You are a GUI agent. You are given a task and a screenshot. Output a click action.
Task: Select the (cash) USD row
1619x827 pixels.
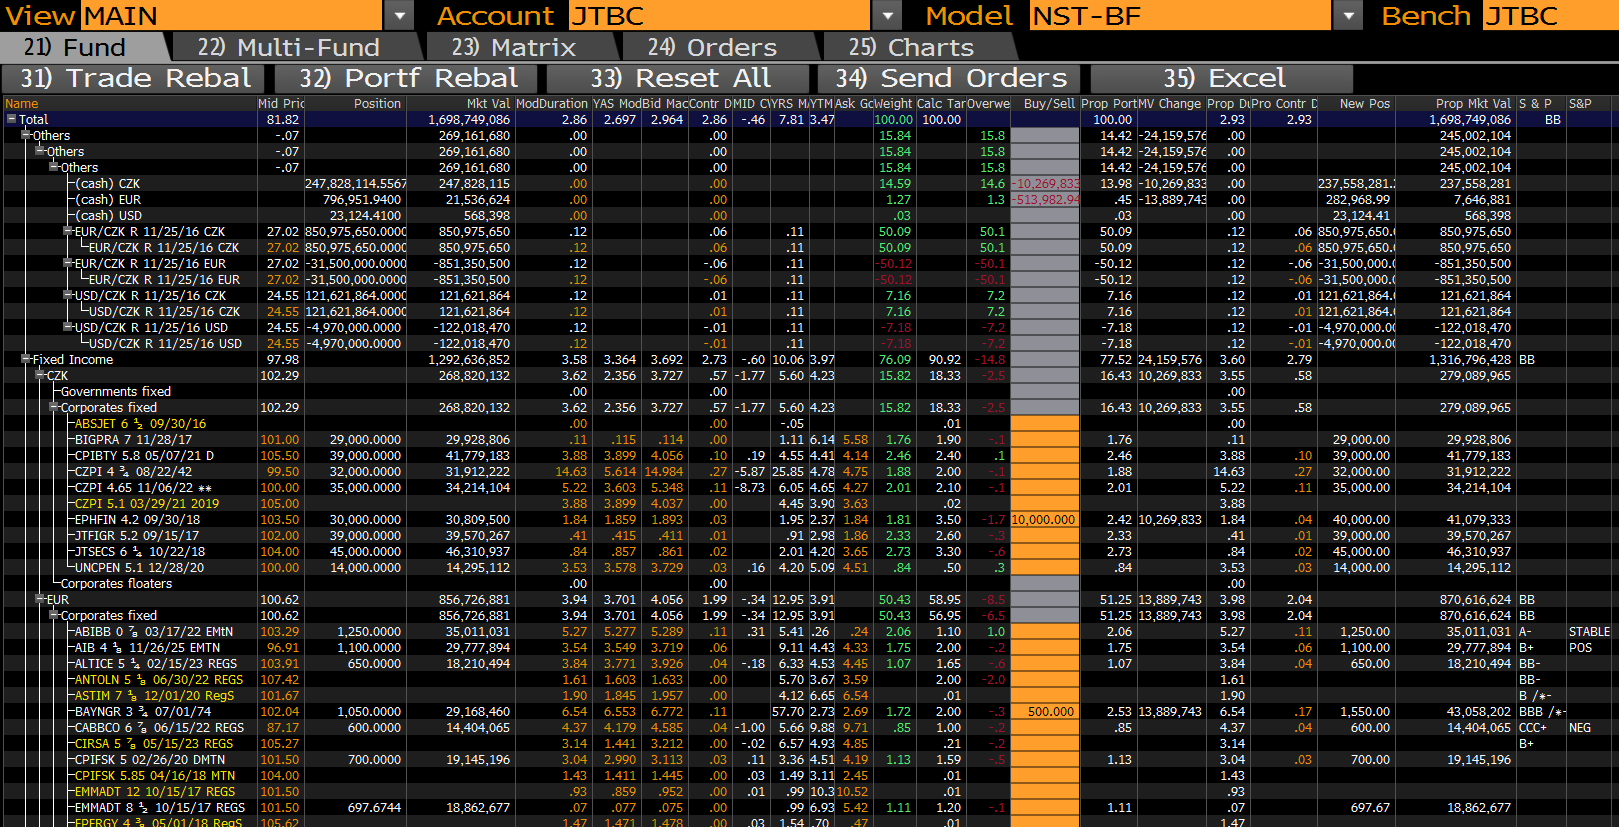(x=108, y=216)
